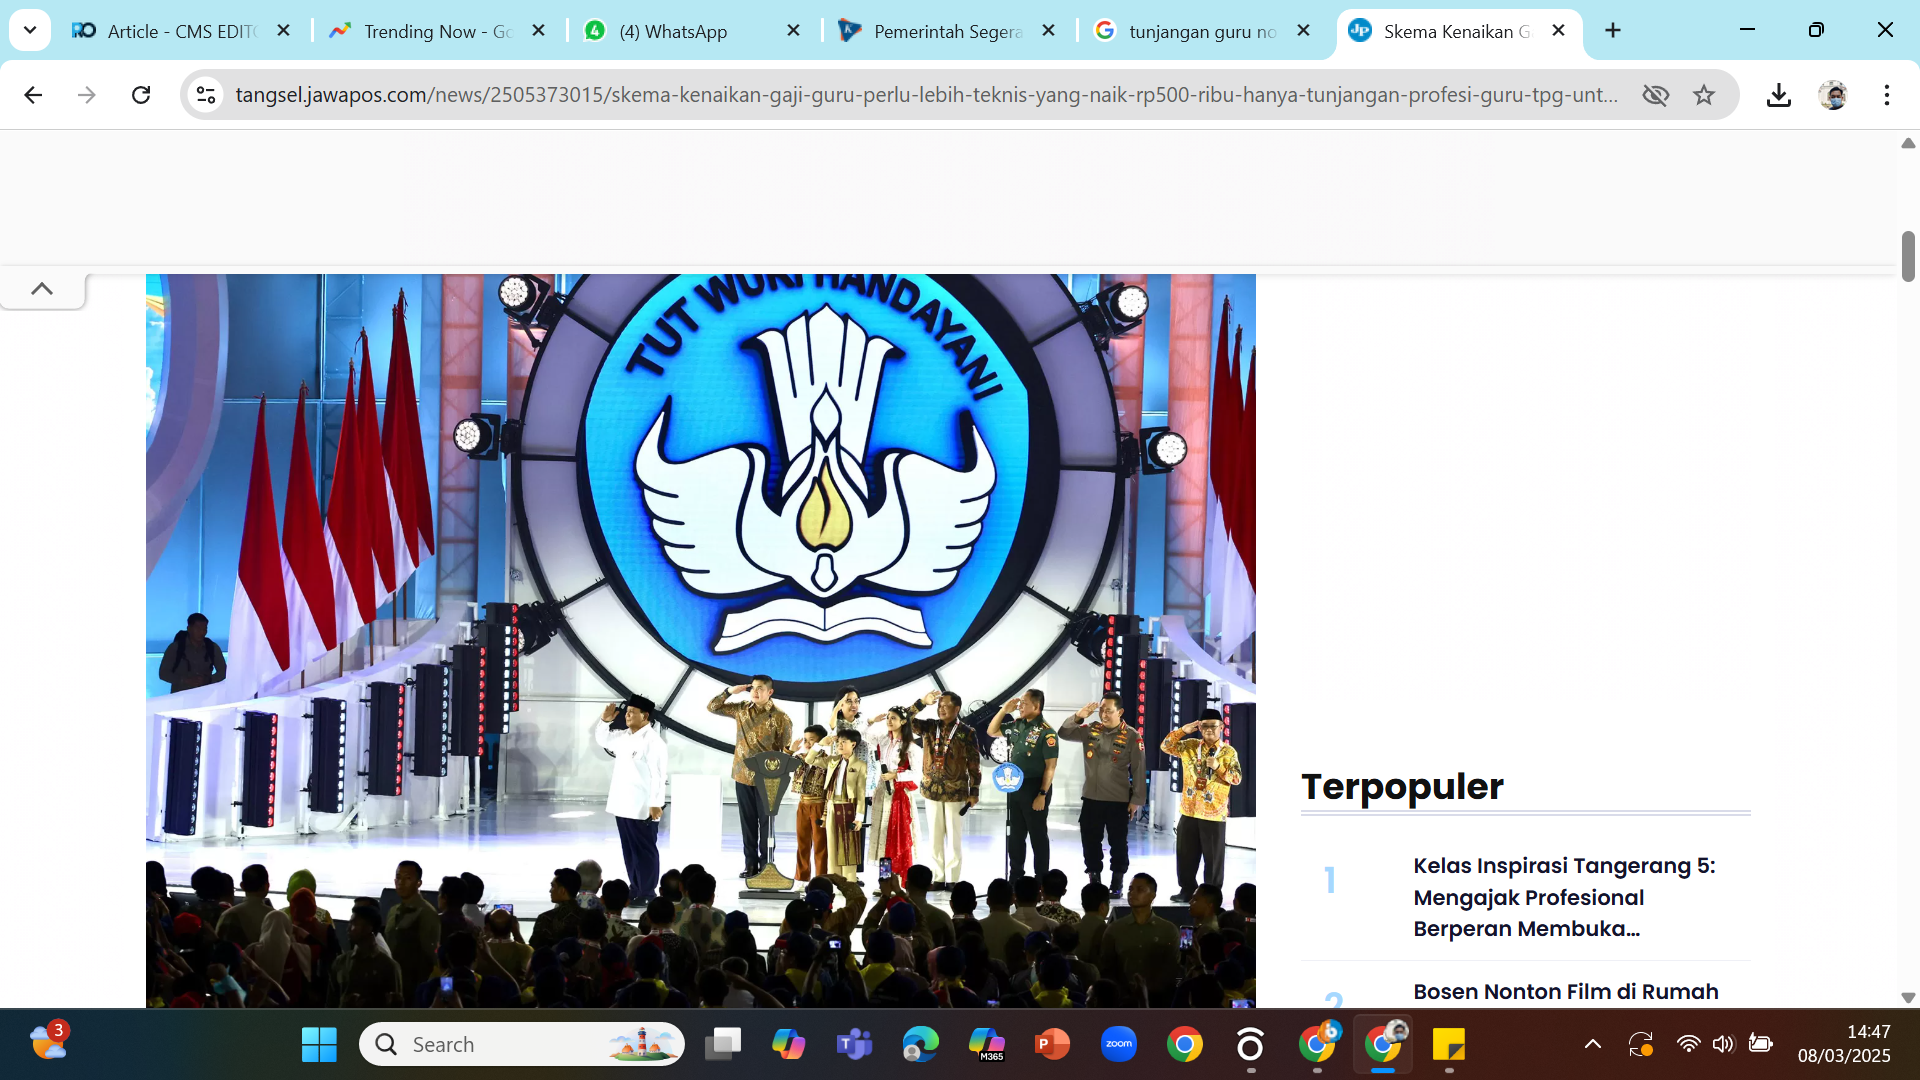This screenshot has height=1080, width=1920.
Task: Open the clock and date 08/03/2025
Action: click(1844, 1044)
